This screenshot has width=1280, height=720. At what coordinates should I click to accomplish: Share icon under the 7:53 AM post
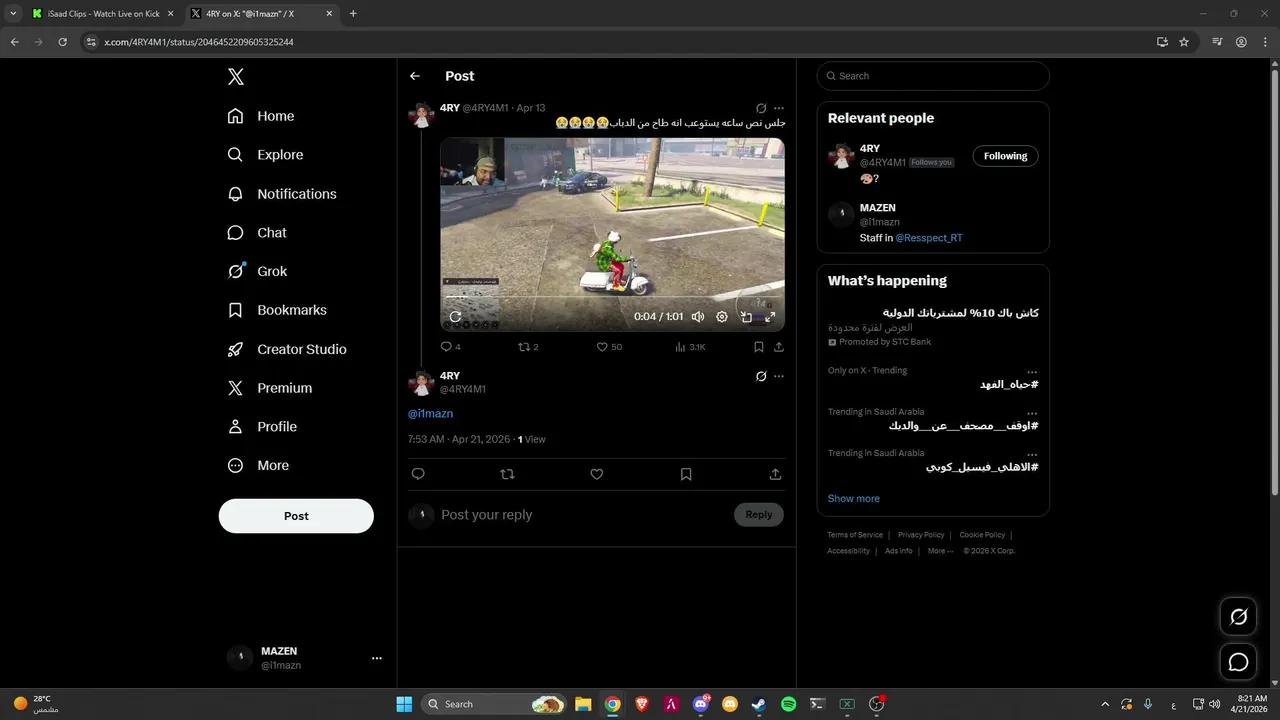point(775,474)
